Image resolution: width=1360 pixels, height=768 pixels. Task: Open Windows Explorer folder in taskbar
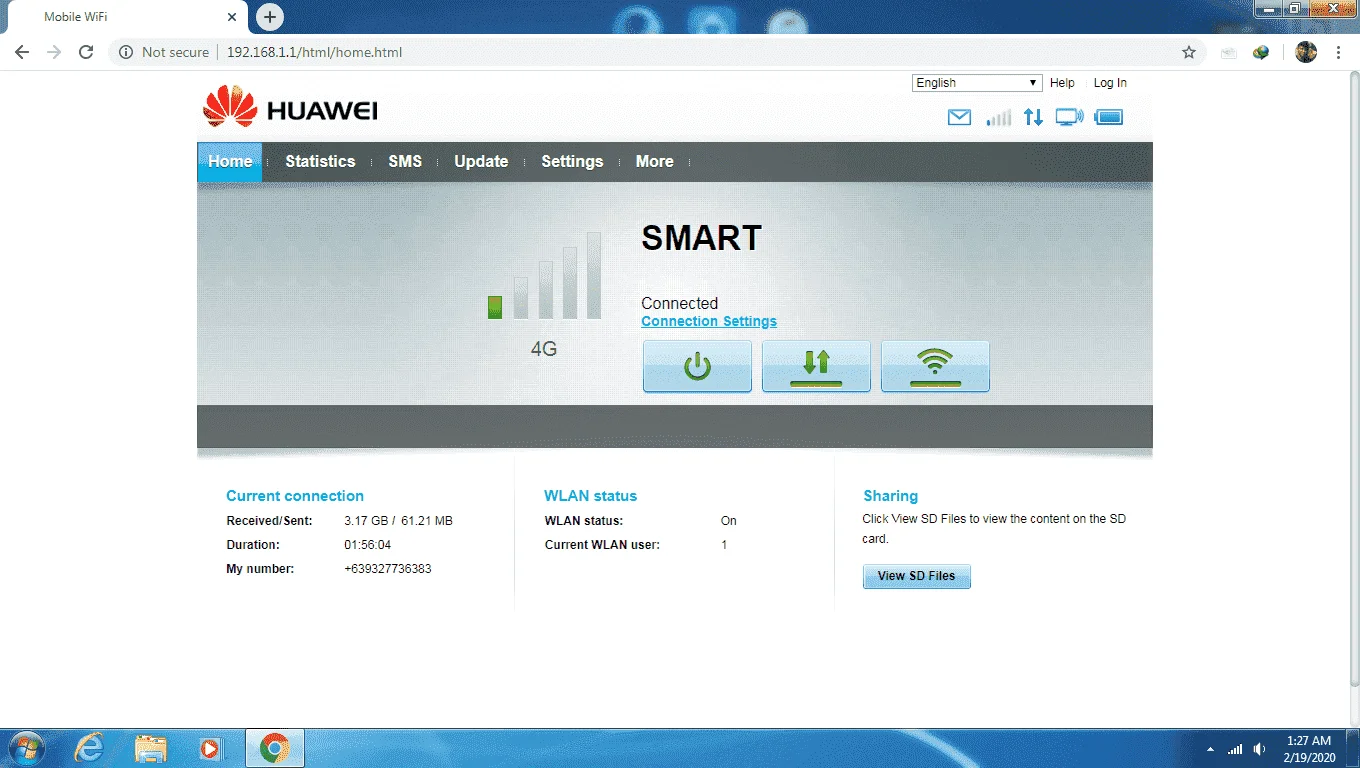point(150,748)
